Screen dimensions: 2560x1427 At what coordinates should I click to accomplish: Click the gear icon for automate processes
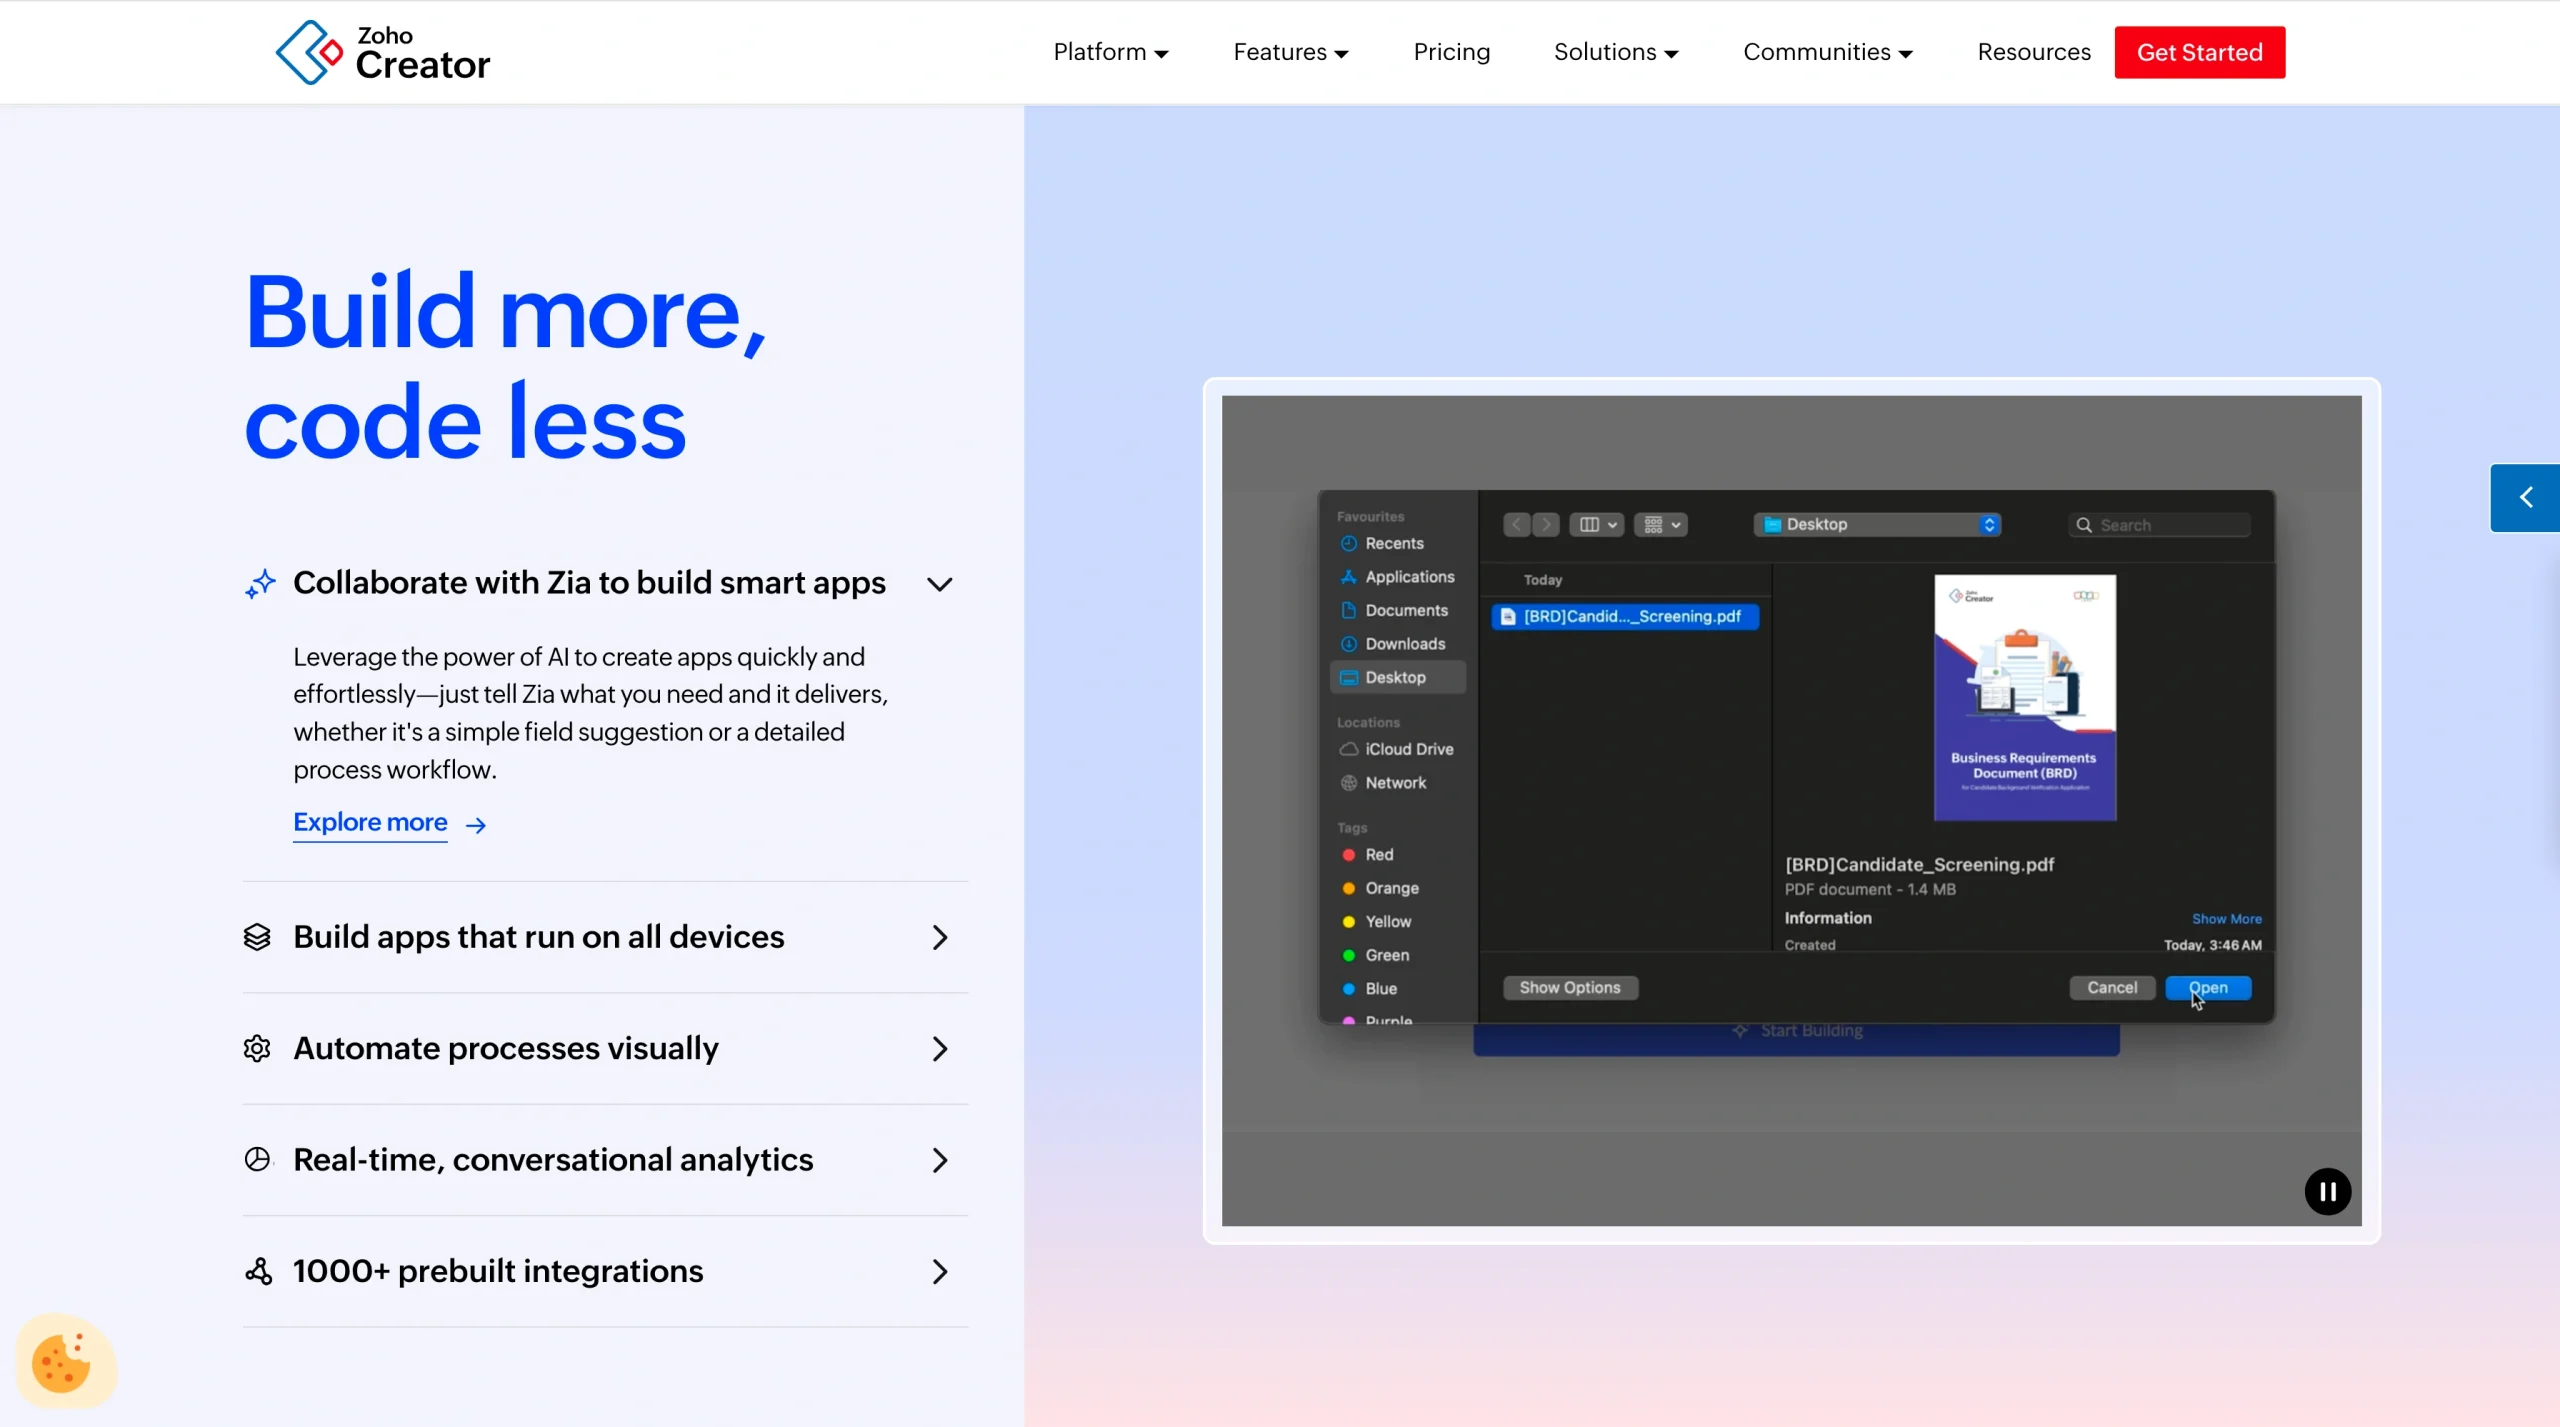(257, 1048)
